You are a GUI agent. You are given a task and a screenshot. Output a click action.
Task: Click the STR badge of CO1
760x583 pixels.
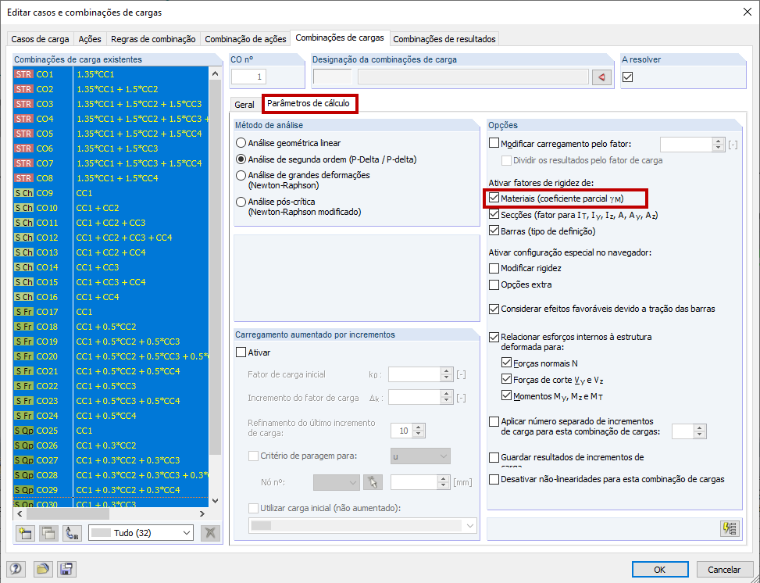(23, 74)
